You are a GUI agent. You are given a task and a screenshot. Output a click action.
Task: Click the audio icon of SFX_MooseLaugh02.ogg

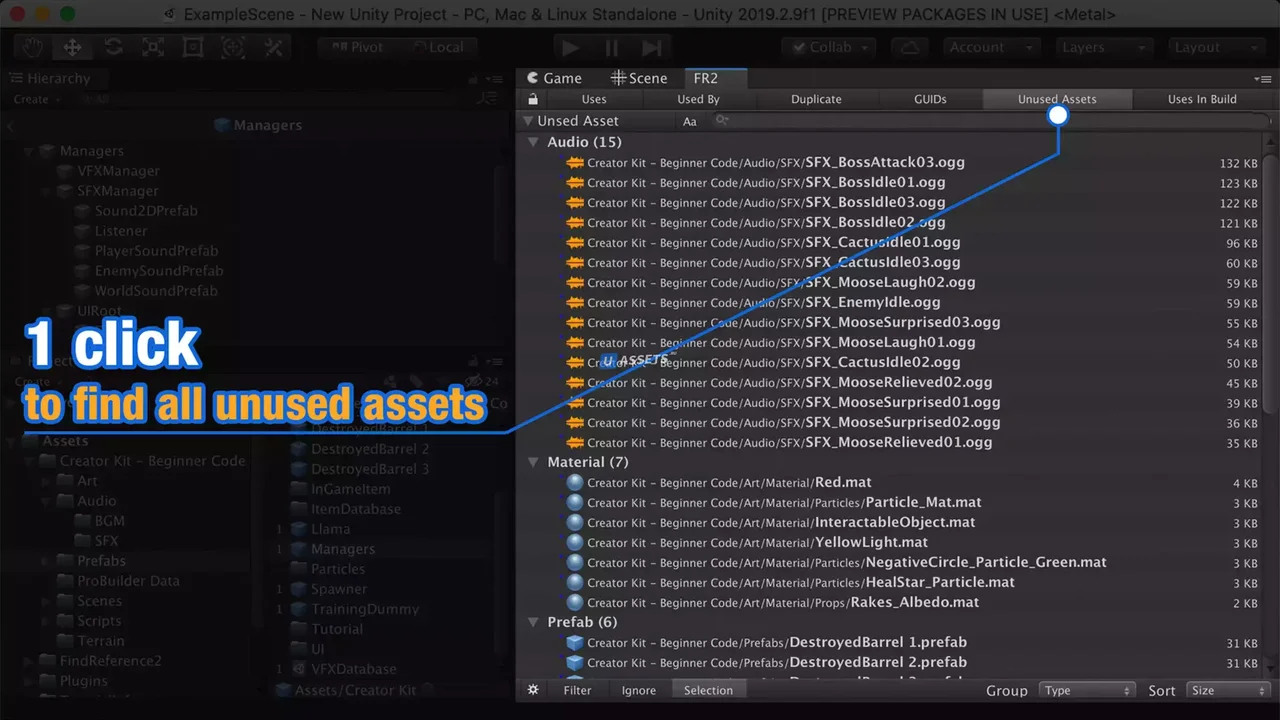(575, 282)
